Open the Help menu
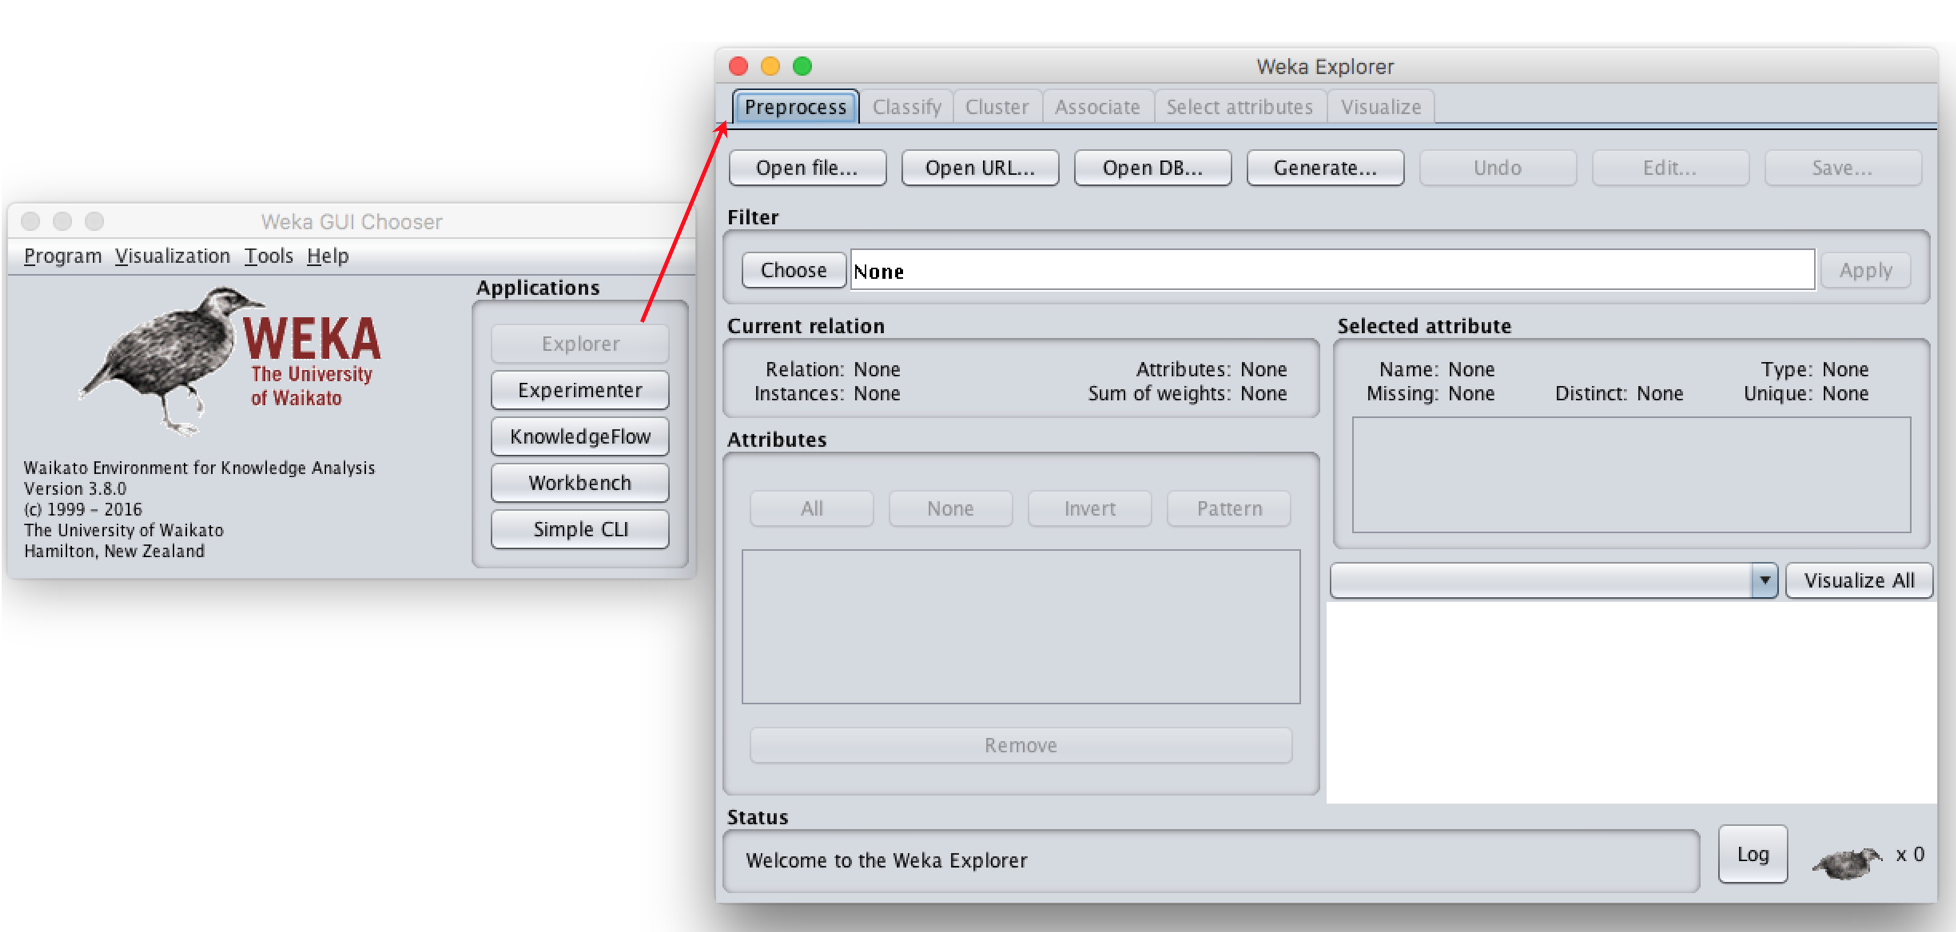 (328, 256)
